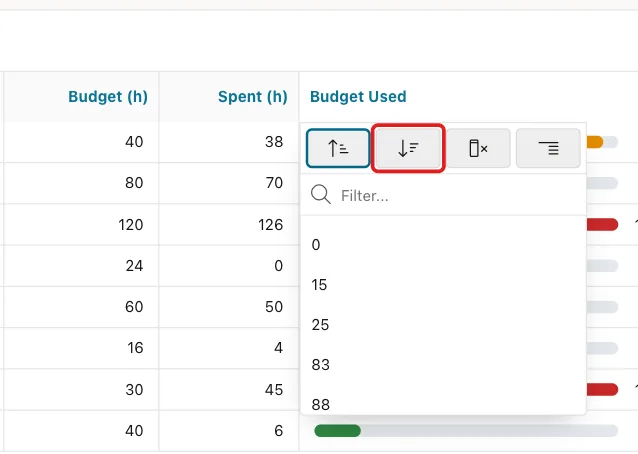Click the green budget progress bar
Viewport: 638px width, 454px height.
pyautogui.click(x=337, y=430)
